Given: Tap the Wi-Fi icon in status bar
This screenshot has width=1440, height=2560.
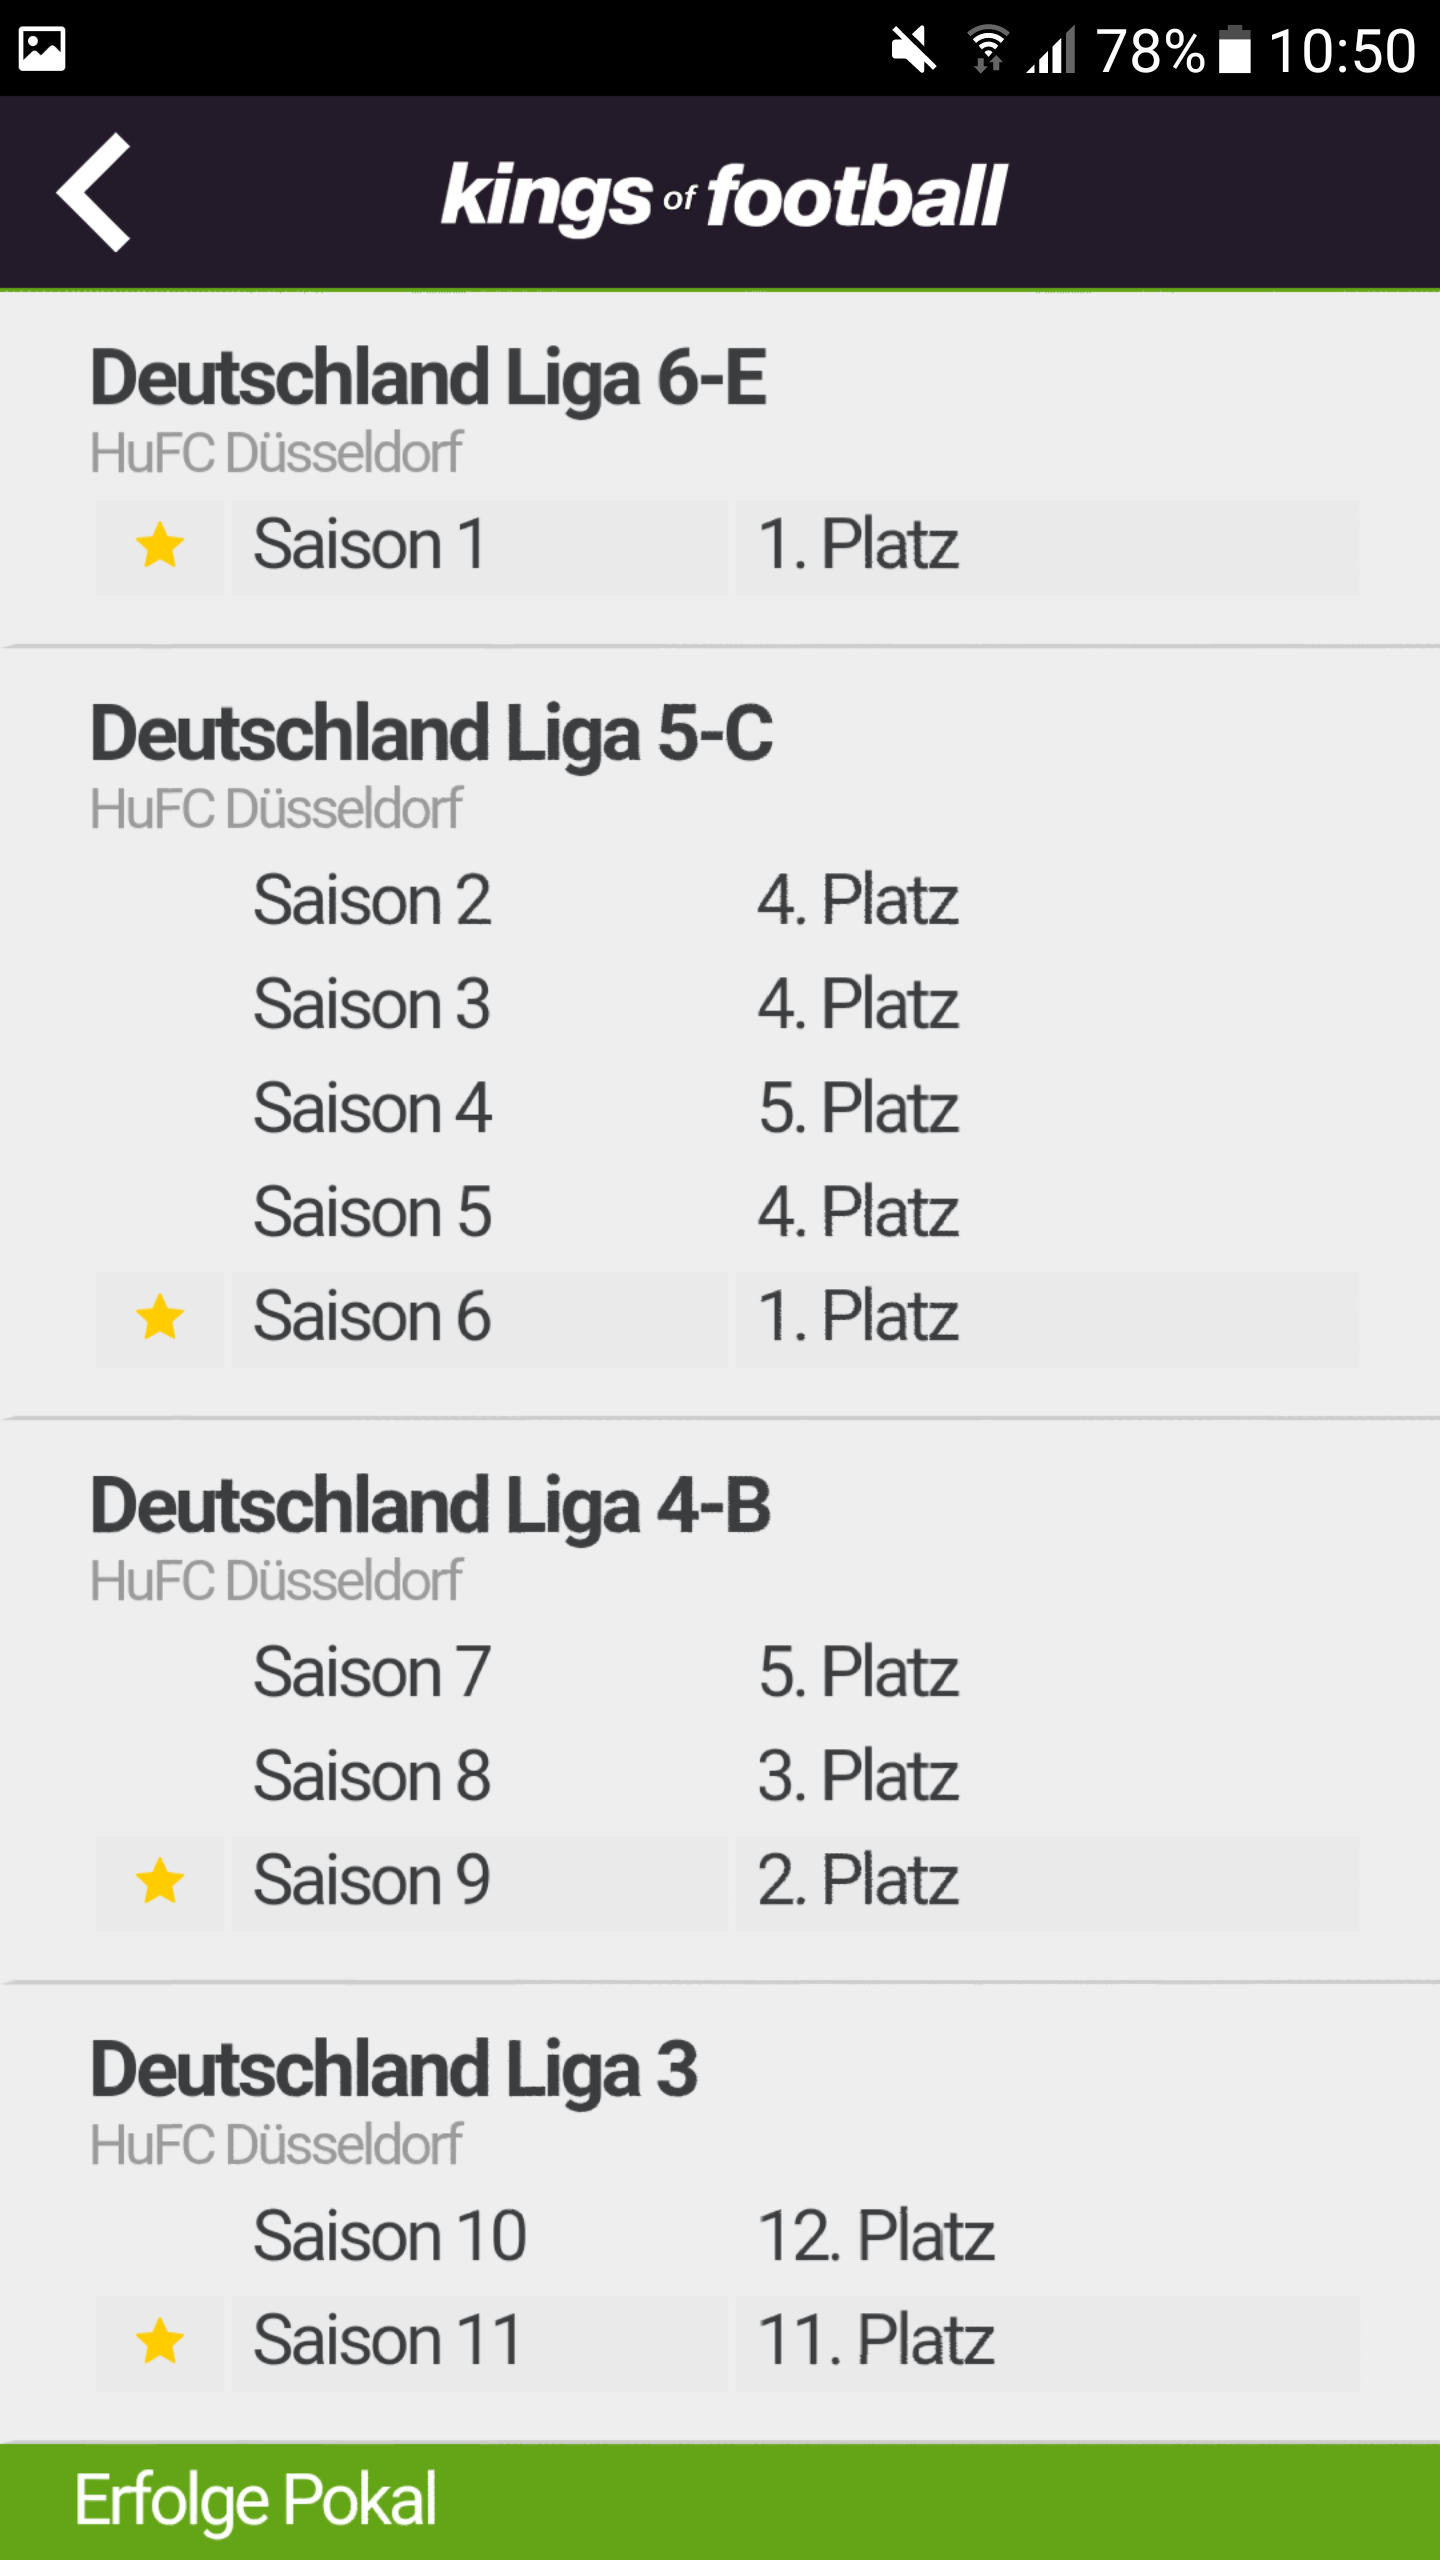Looking at the screenshot, I should pos(988,50).
